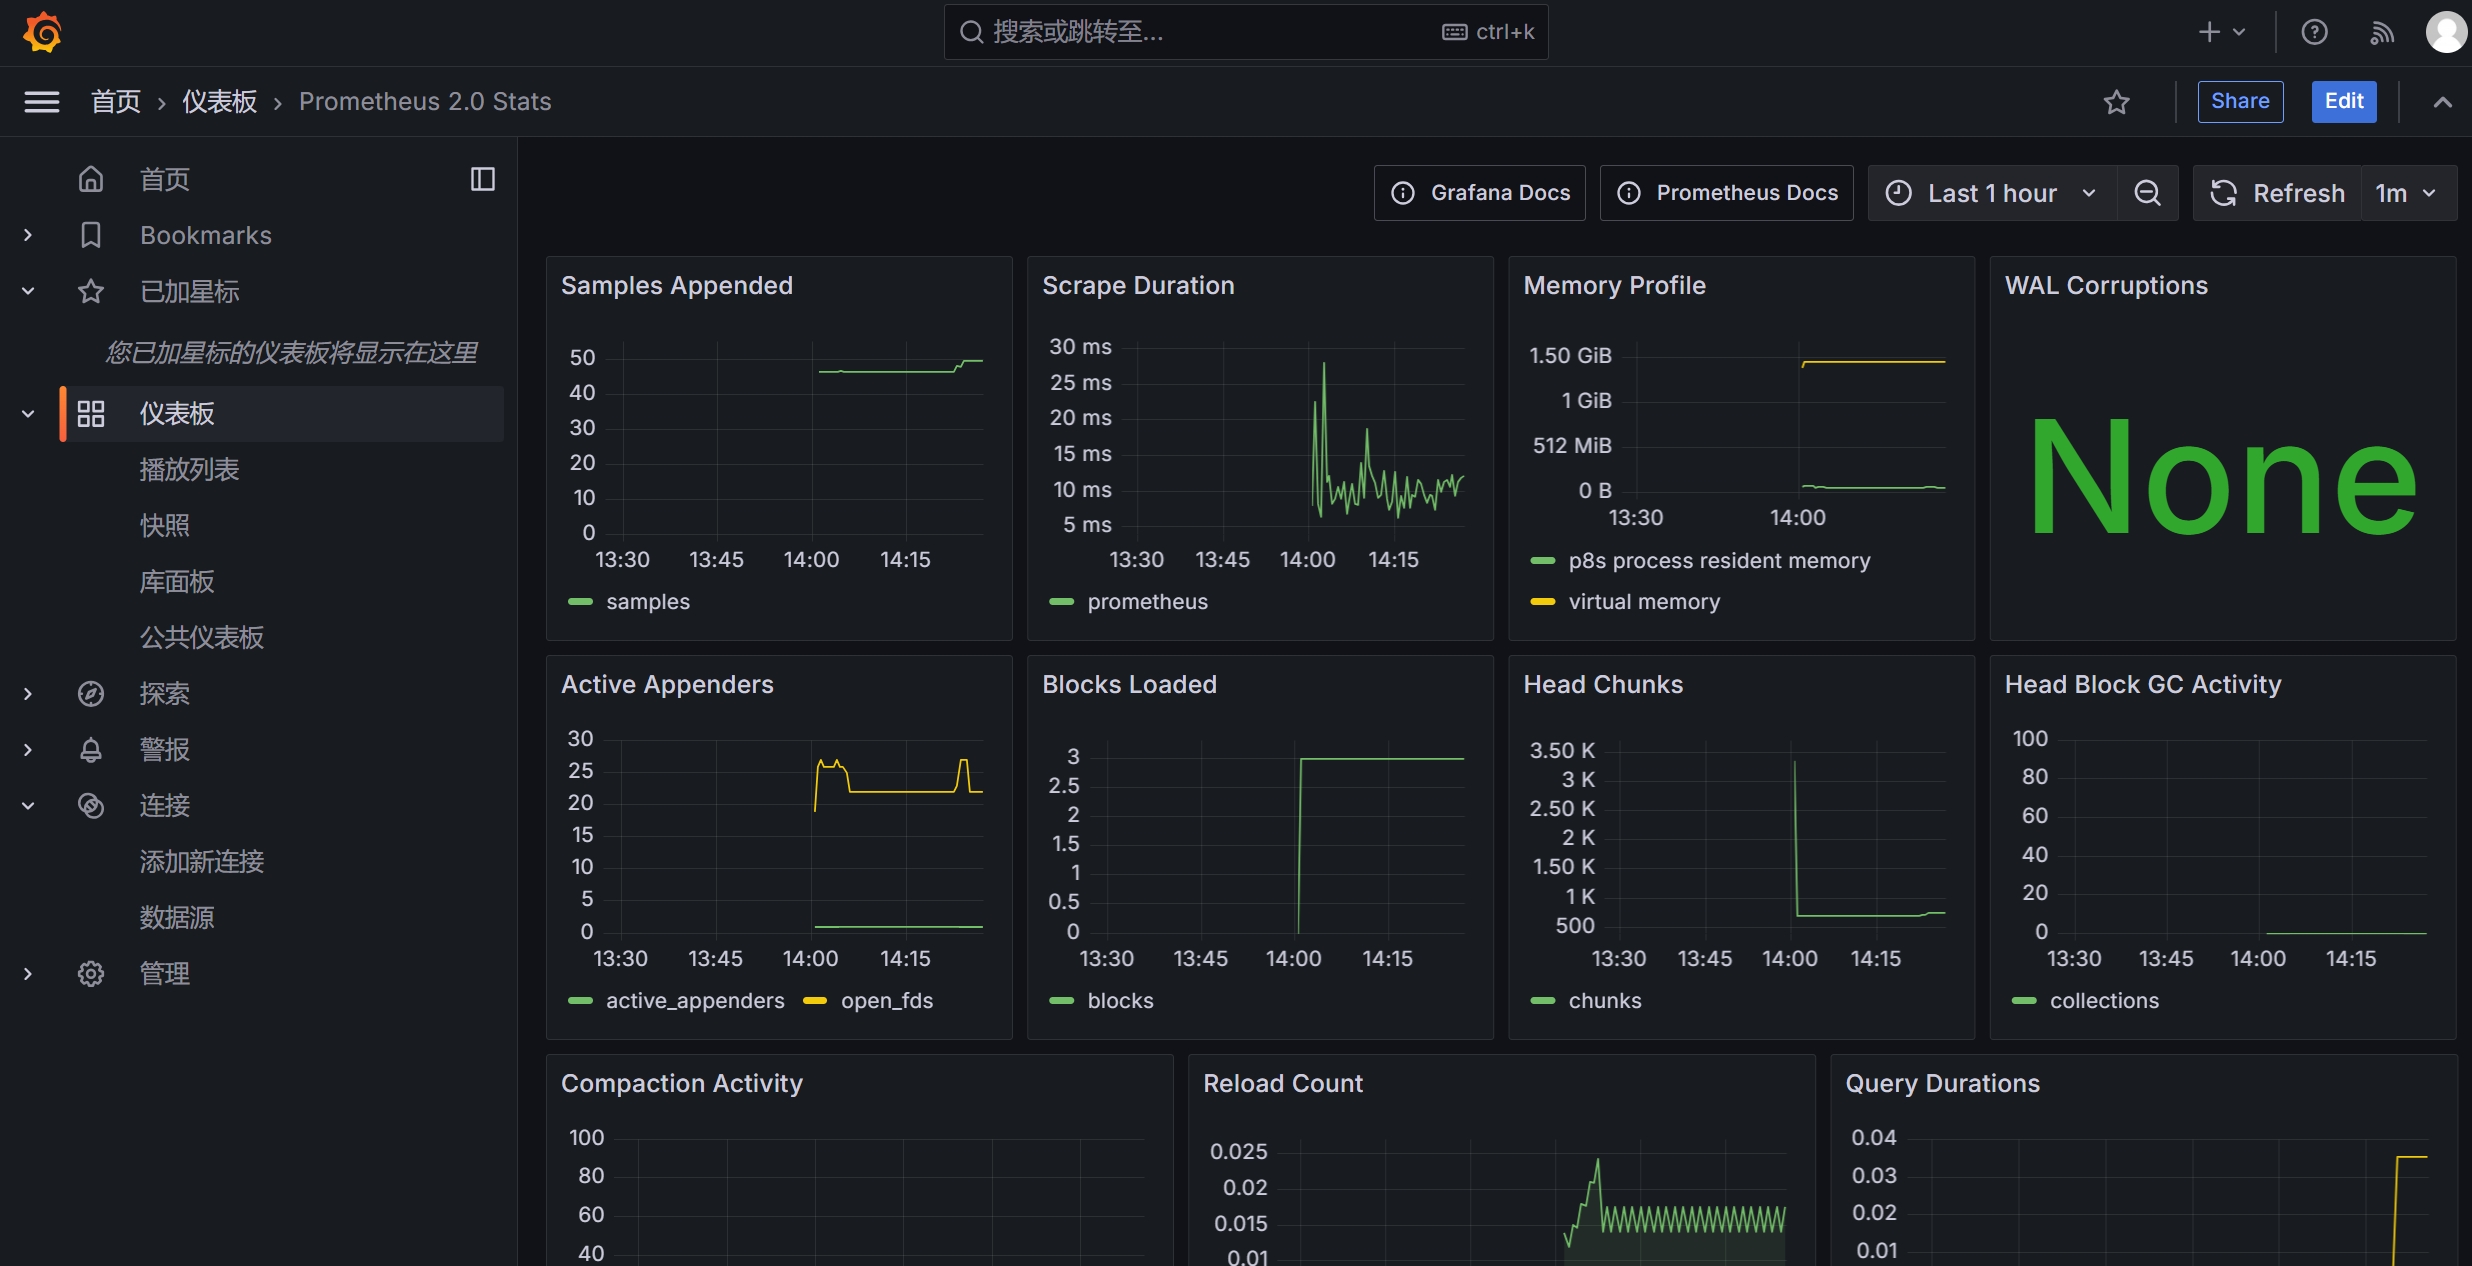Click the search or jump to input field
The height and width of the screenshot is (1266, 2472).
tap(1246, 32)
